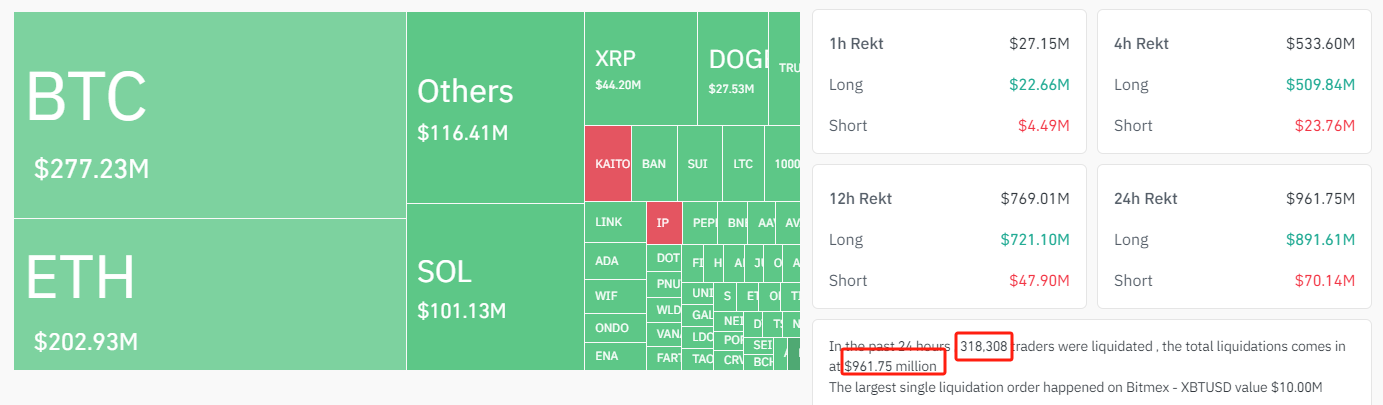Screen dimensions: 1383x405
Task: Click the LTC heatmap tile
Action: click(743, 164)
